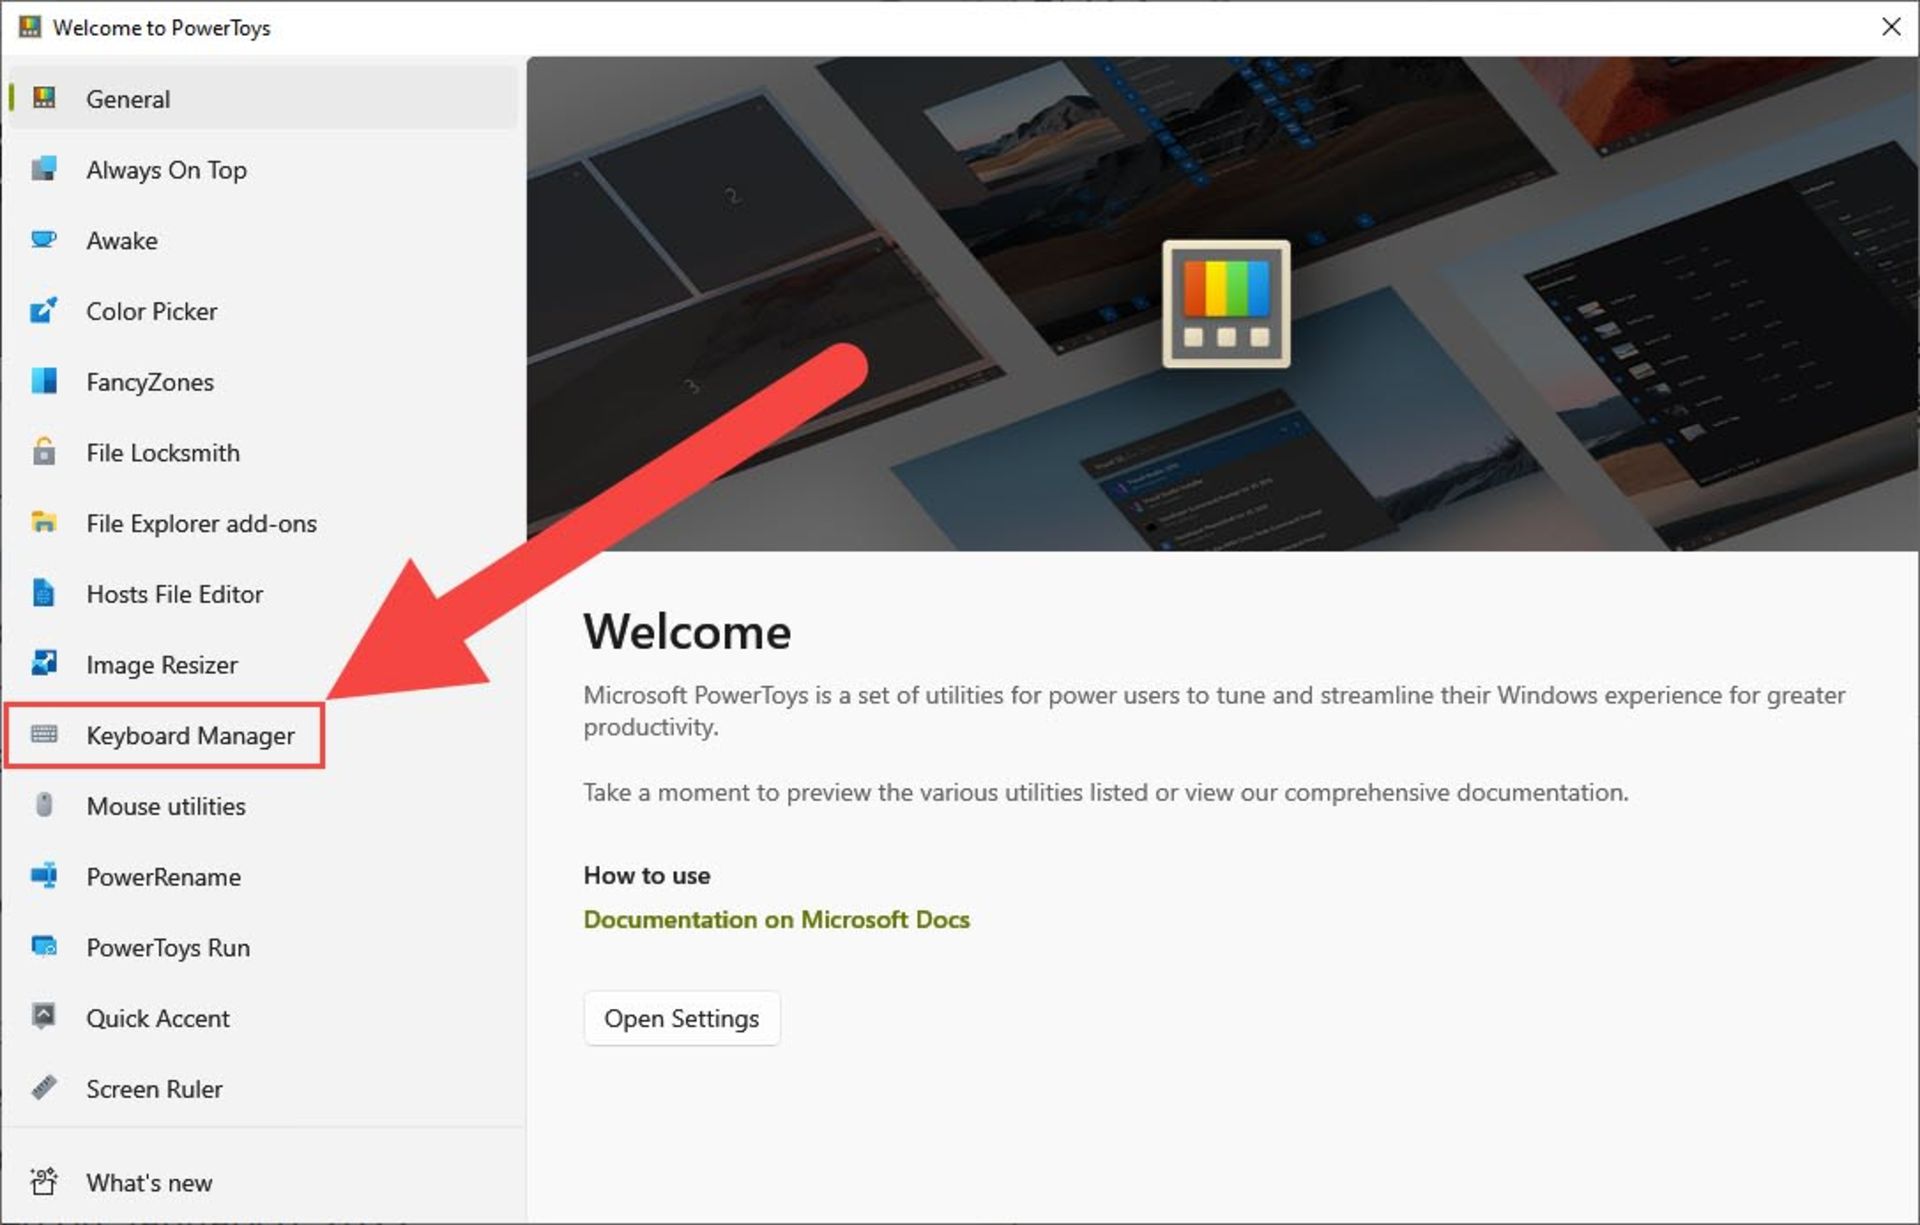The height and width of the screenshot is (1225, 1920).
Task: Open Image Resizer settings
Action: pos(162,664)
